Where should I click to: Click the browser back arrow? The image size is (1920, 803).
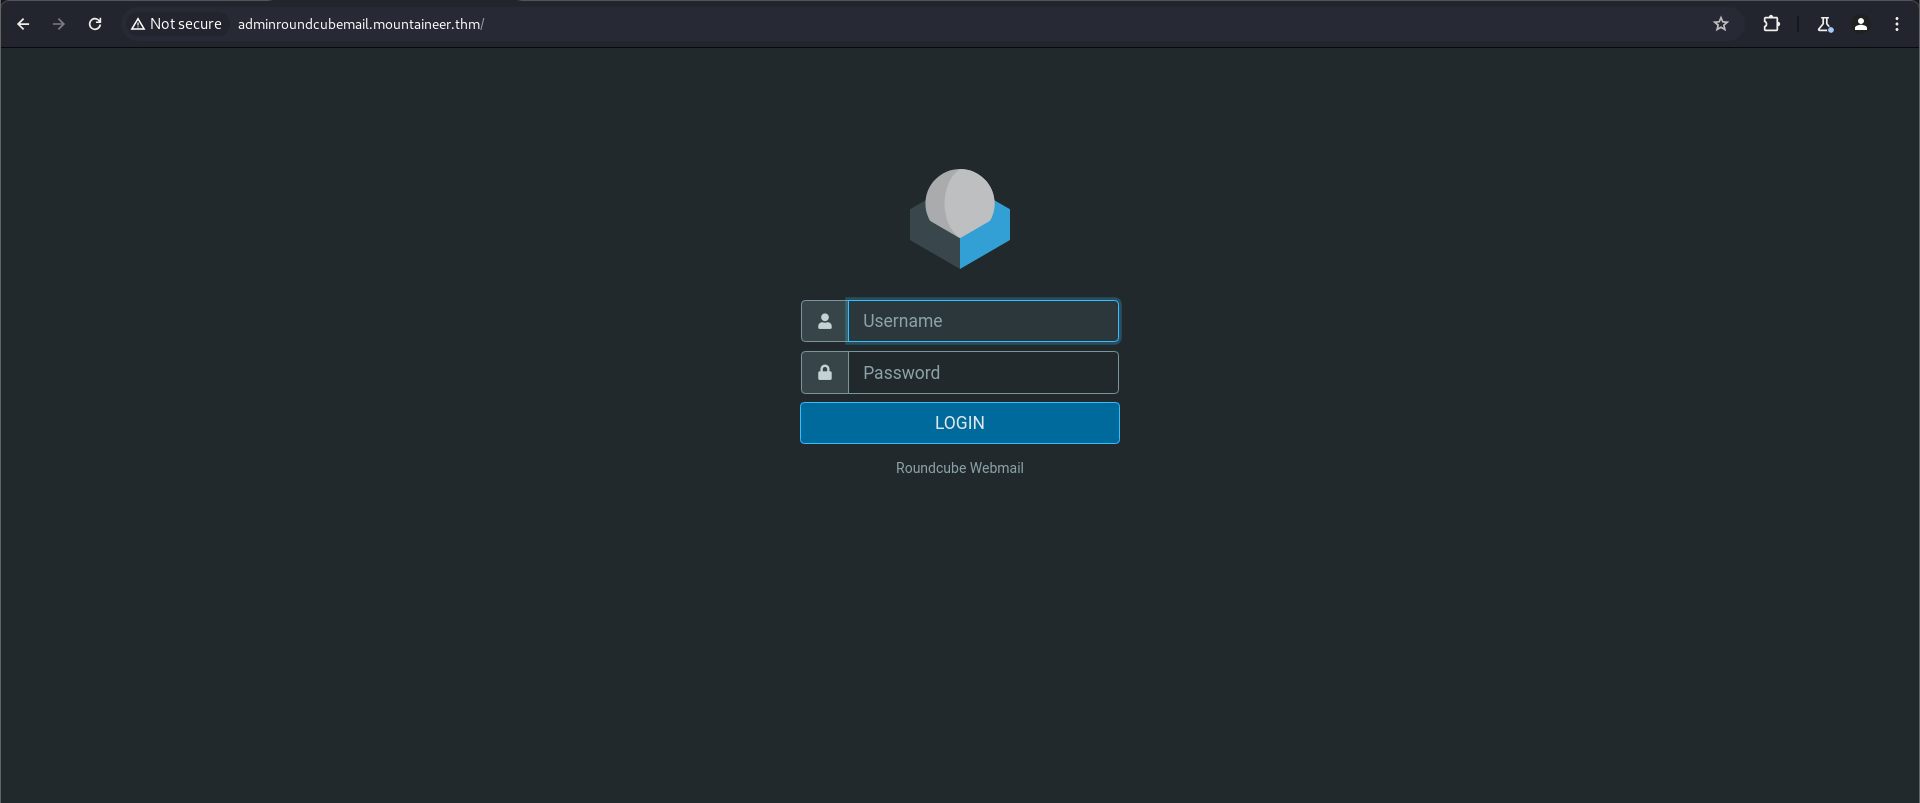click(23, 24)
